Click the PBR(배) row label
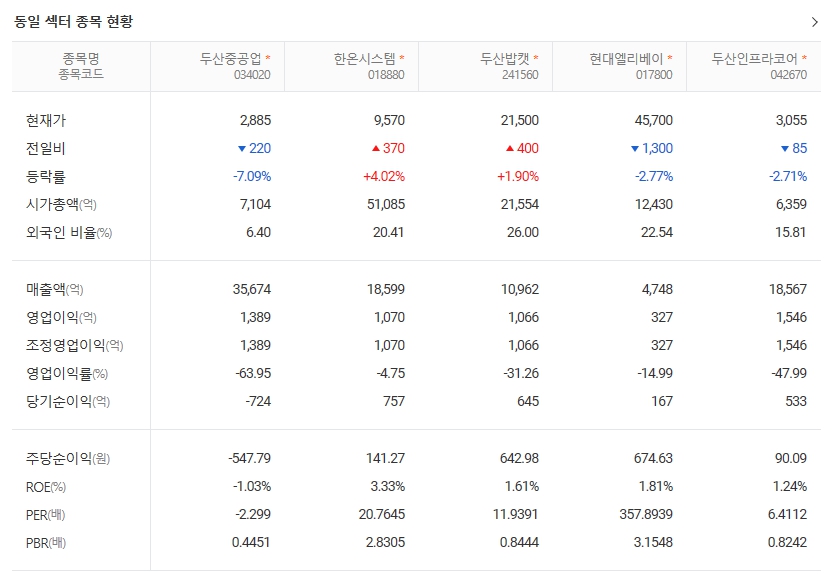The width and height of the screenshot is (836, 580). pyautogui.click(x=46, y=543)
